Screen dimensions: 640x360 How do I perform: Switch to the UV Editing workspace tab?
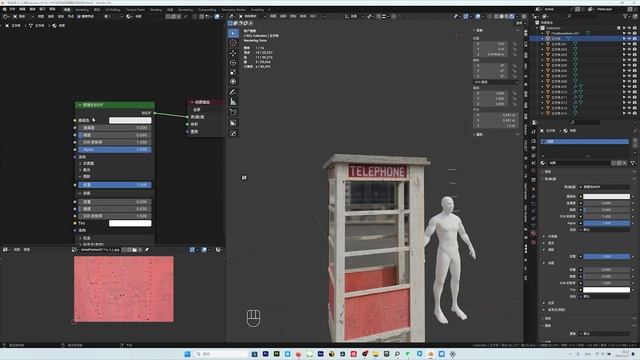point(113,10)
